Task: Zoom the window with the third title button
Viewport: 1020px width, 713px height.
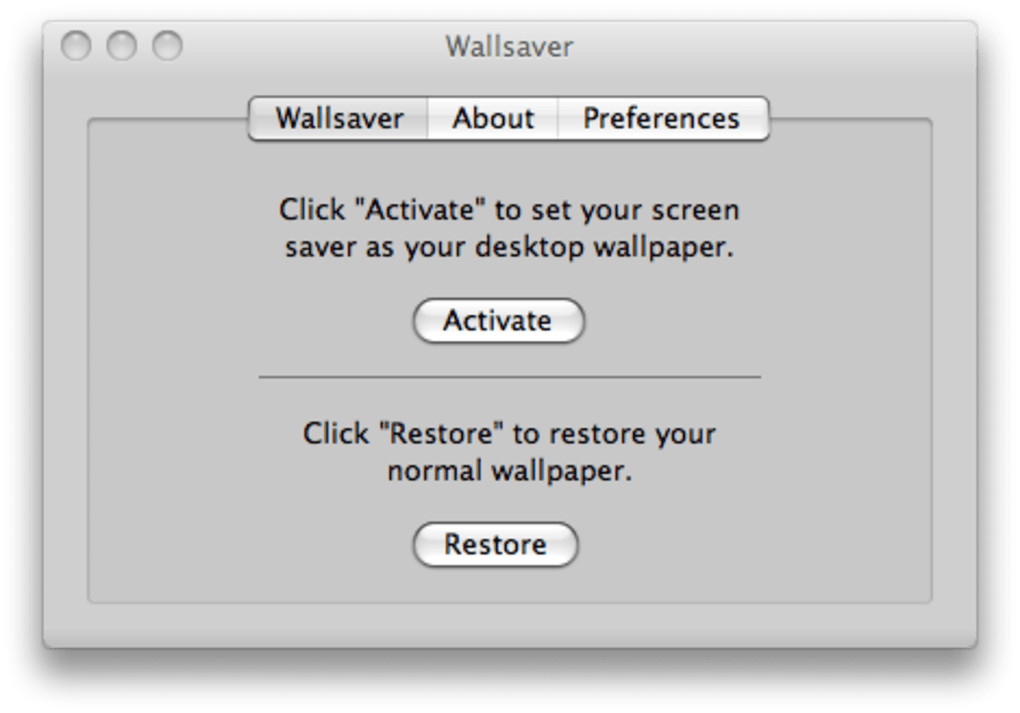Action: (x=167, y=46)
